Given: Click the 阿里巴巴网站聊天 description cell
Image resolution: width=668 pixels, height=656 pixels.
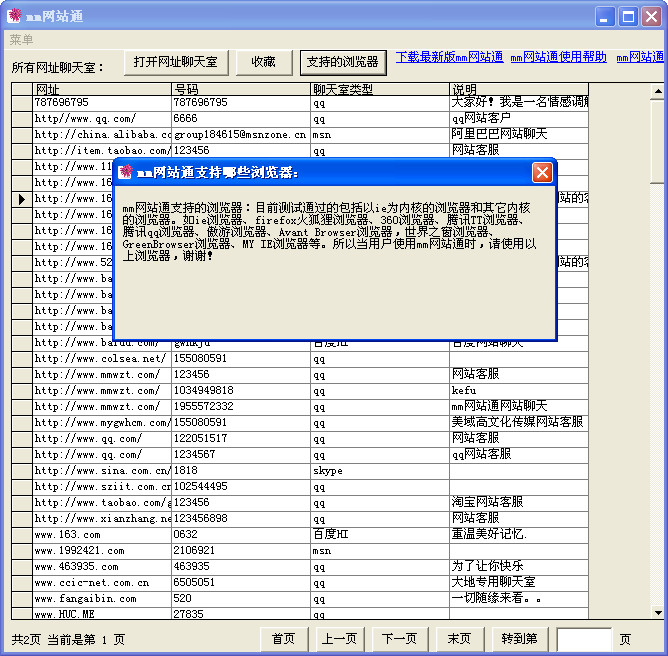Looking at the screenshot, I should 519,135.
